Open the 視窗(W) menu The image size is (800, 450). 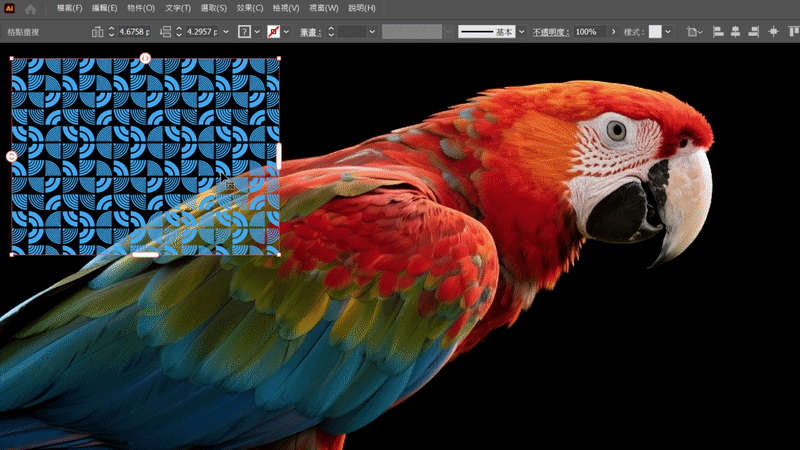(323, 8)
